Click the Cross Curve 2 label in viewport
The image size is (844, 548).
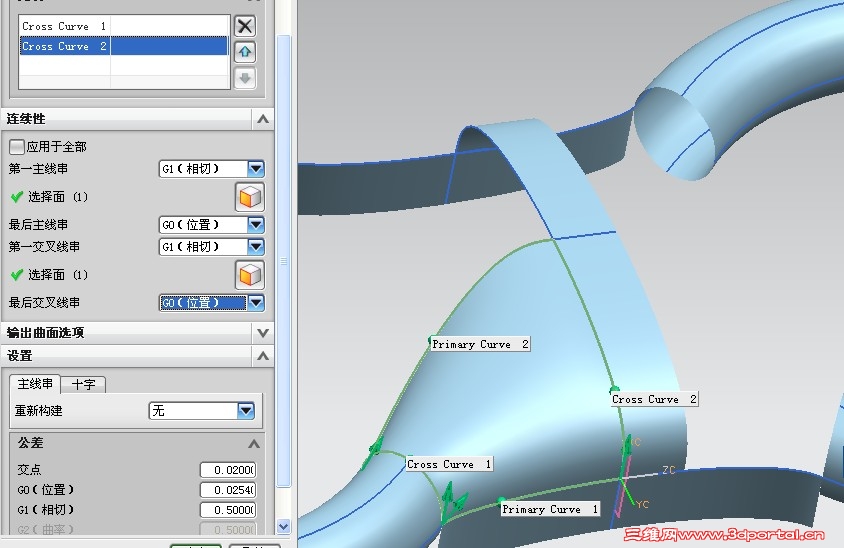click(x=654, y=399)
